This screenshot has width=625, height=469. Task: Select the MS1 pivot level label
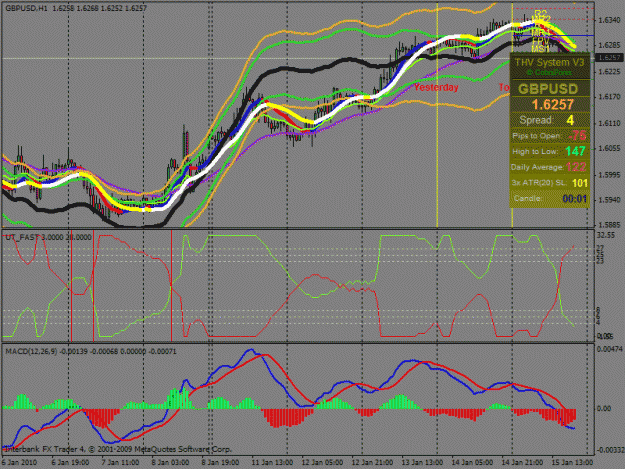pyautogui.click(x=541, y=49)
